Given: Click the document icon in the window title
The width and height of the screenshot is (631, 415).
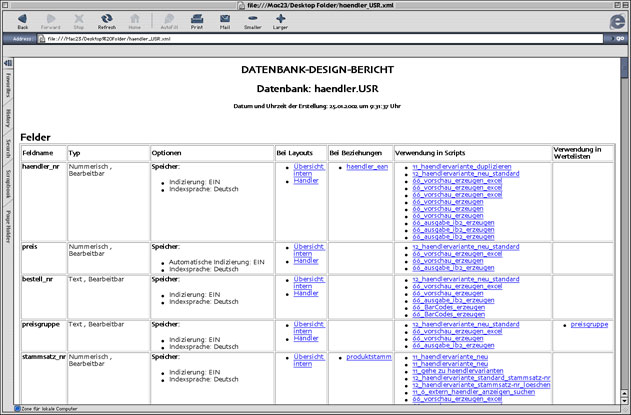Looking at the screenshot, I should point(241,5).
